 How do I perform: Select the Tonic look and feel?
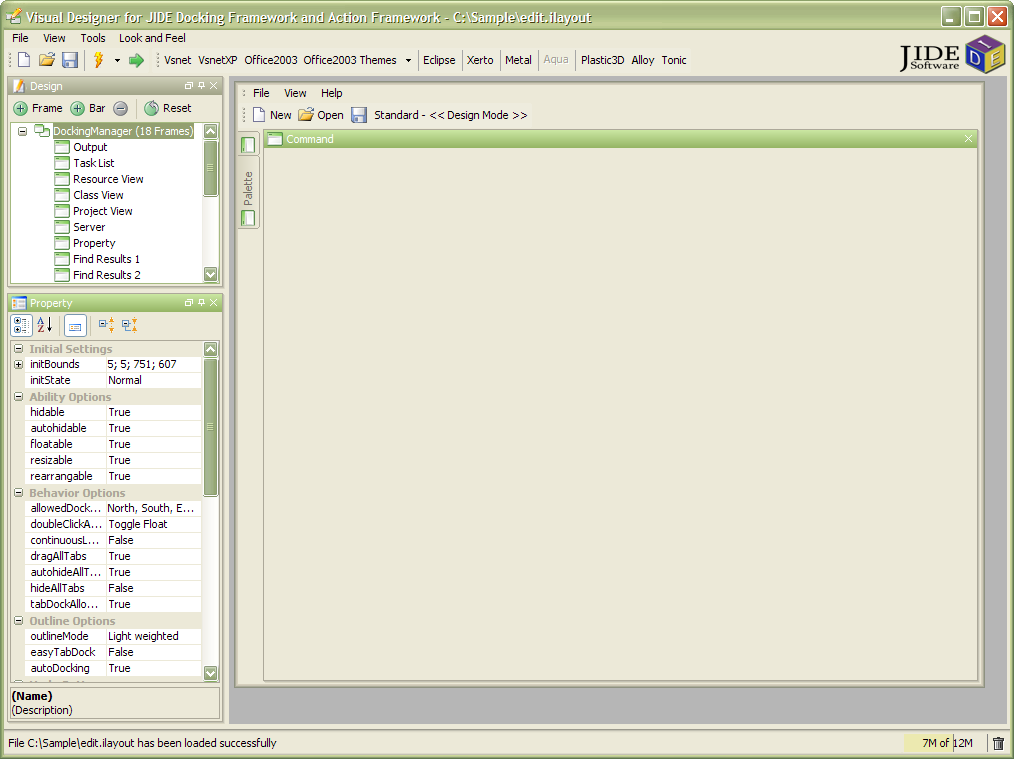[x=674, y=60]
